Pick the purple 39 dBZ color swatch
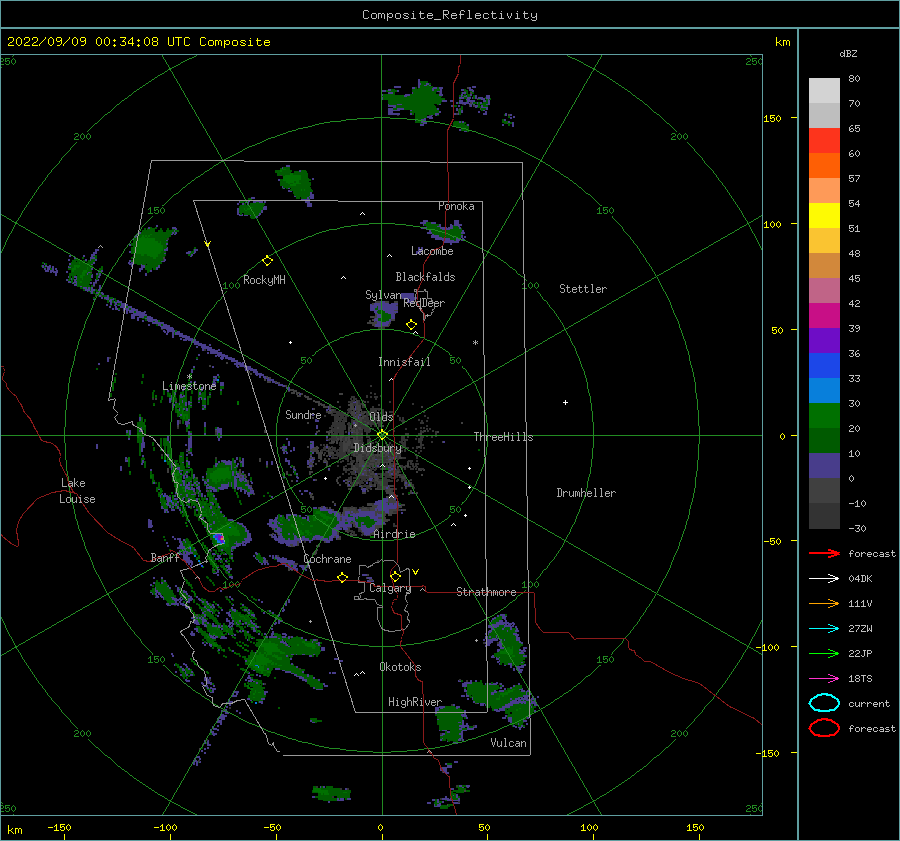Viewport: 900px width, 841px height. 824,340
